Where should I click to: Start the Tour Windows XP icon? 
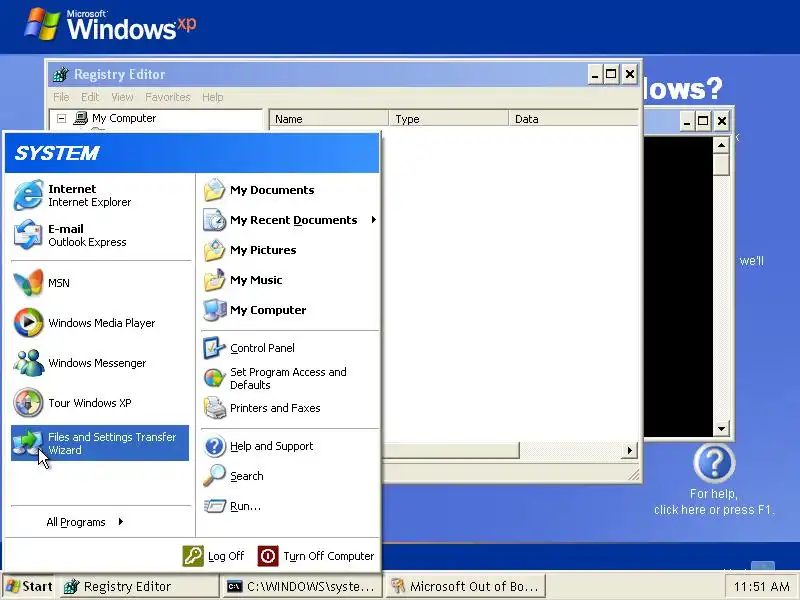(x=28, y=403)
